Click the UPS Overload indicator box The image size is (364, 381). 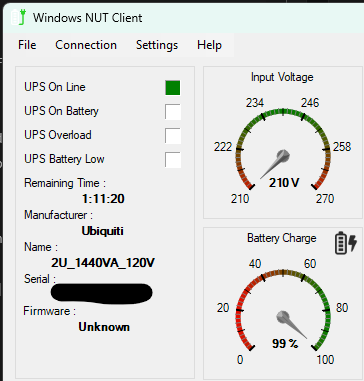coord(173,136)
